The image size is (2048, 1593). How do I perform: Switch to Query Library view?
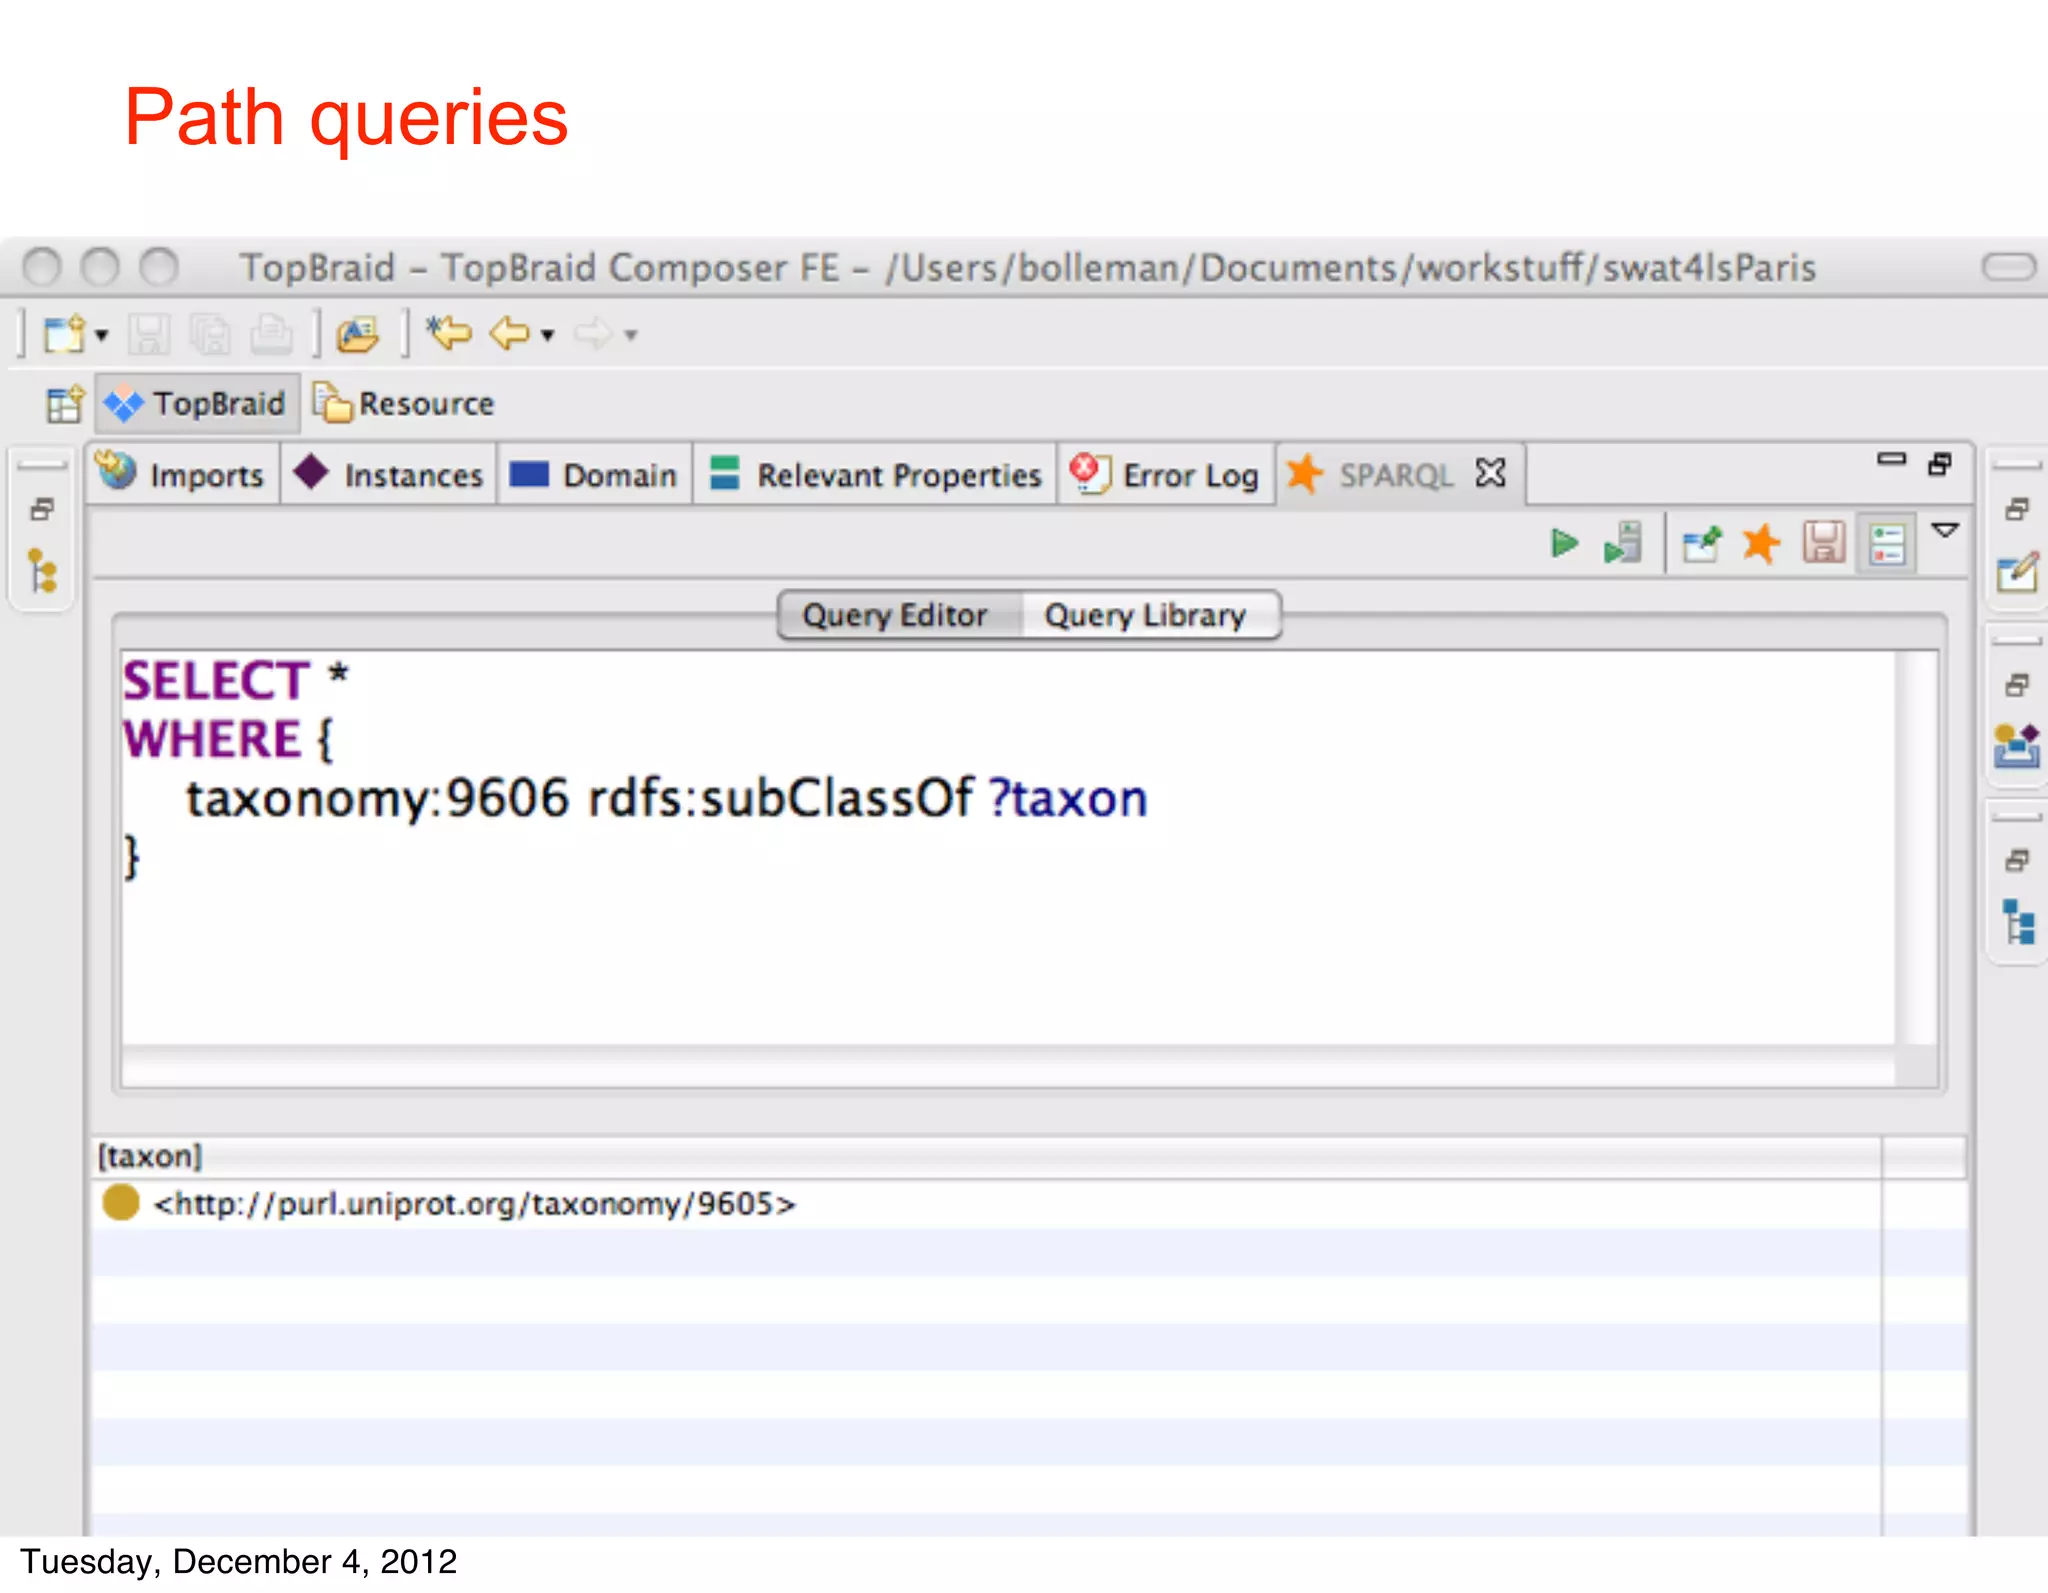tap(1145, 615)
